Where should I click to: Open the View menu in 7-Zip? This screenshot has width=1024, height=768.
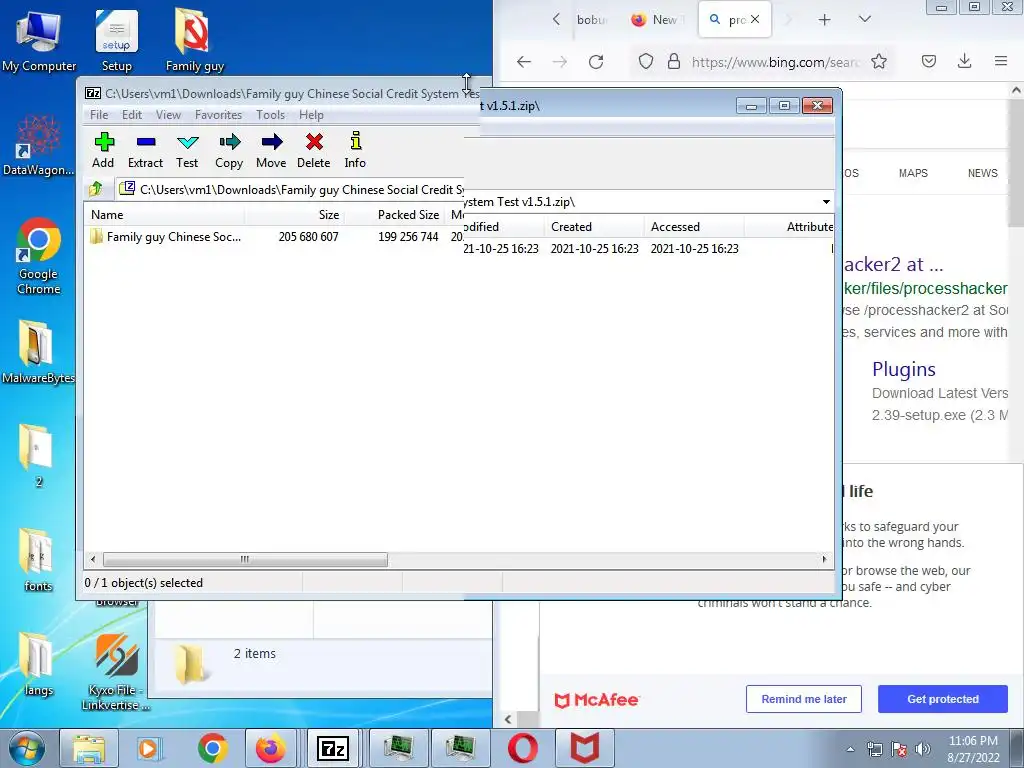coord(168,115)
